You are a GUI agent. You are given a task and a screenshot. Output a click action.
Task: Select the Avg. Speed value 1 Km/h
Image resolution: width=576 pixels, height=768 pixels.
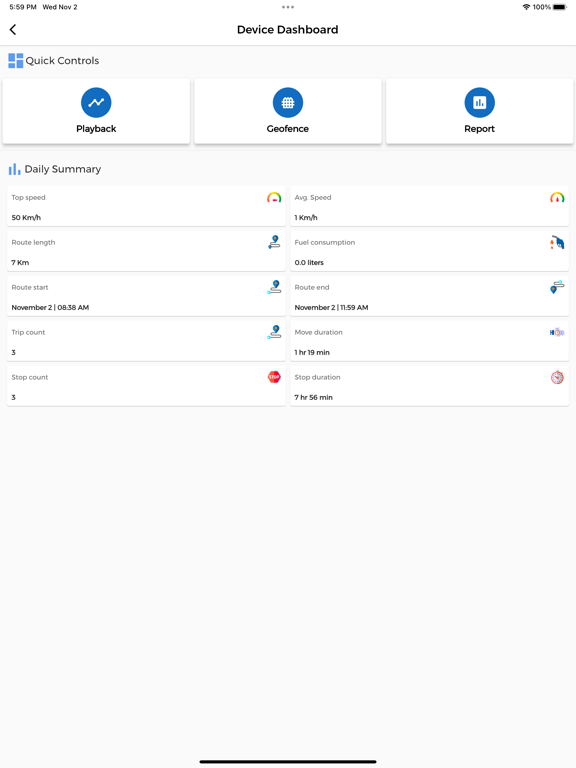click(x=306, y=217)
